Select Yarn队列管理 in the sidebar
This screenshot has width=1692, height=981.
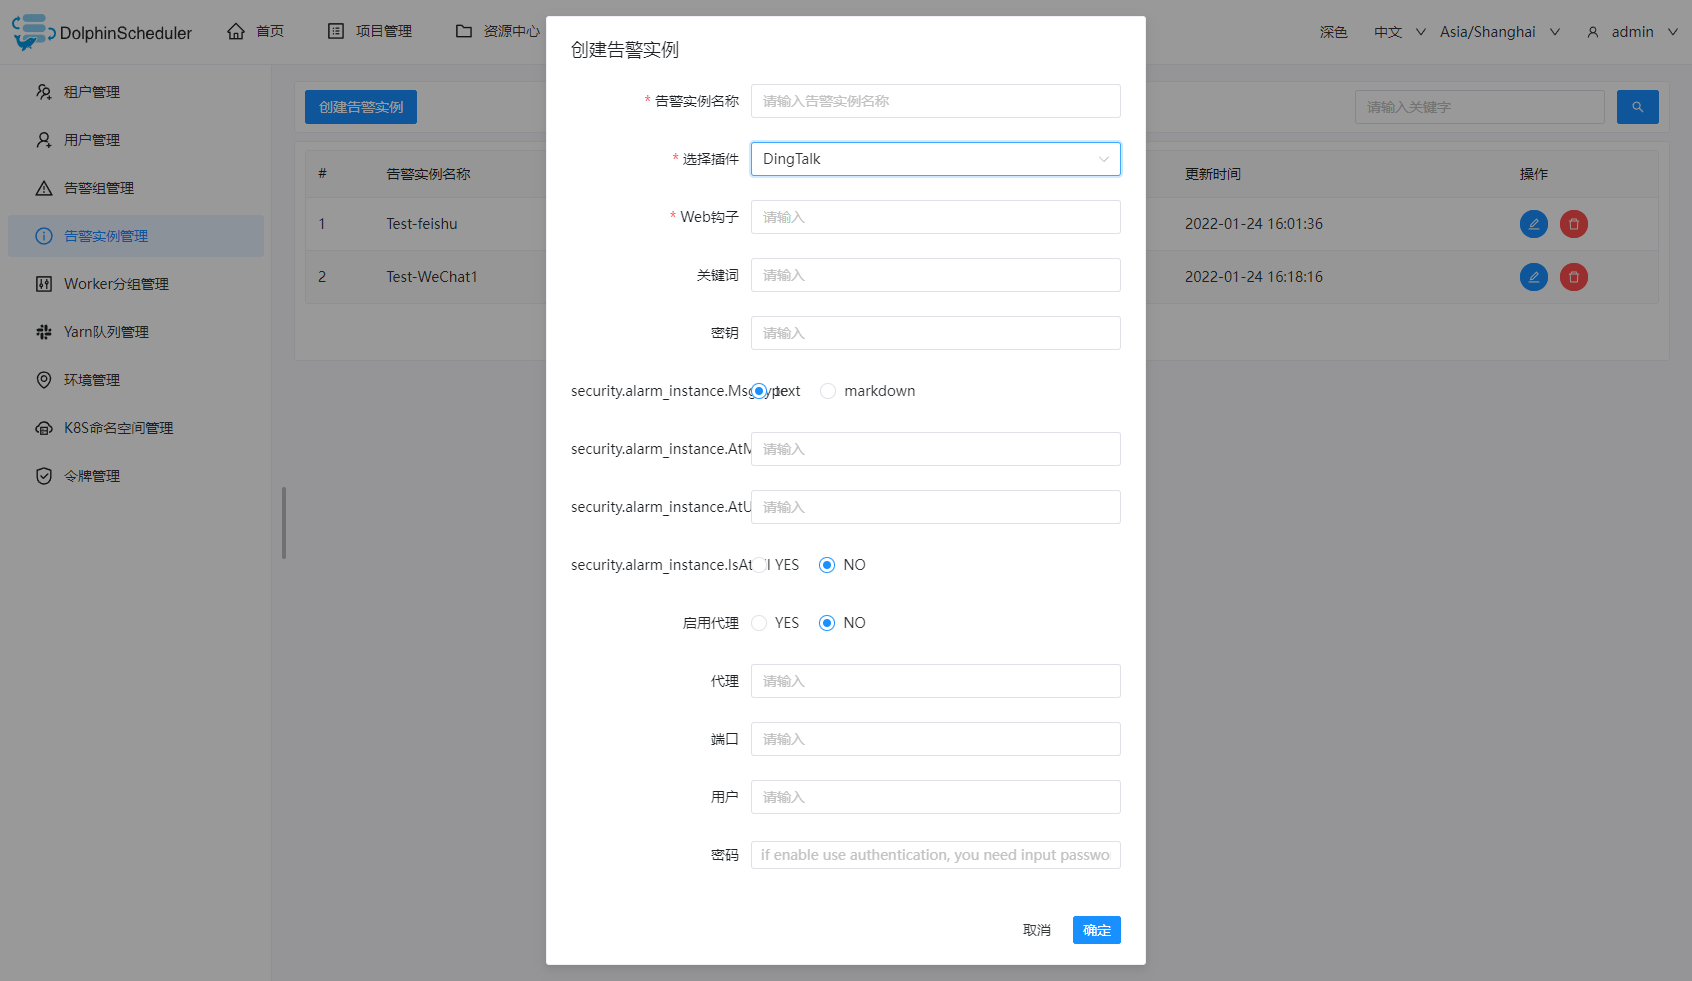[106, 331]
